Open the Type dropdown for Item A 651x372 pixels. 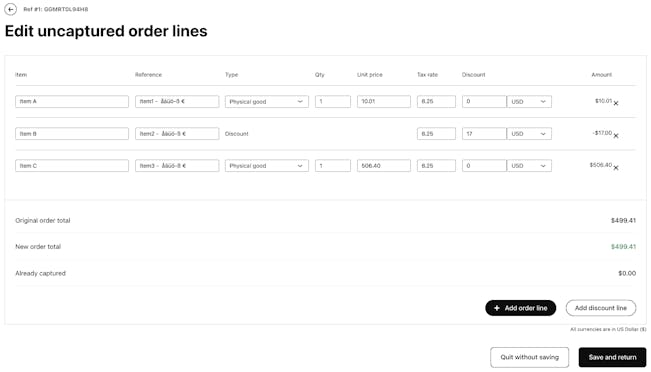click(267, 102)
